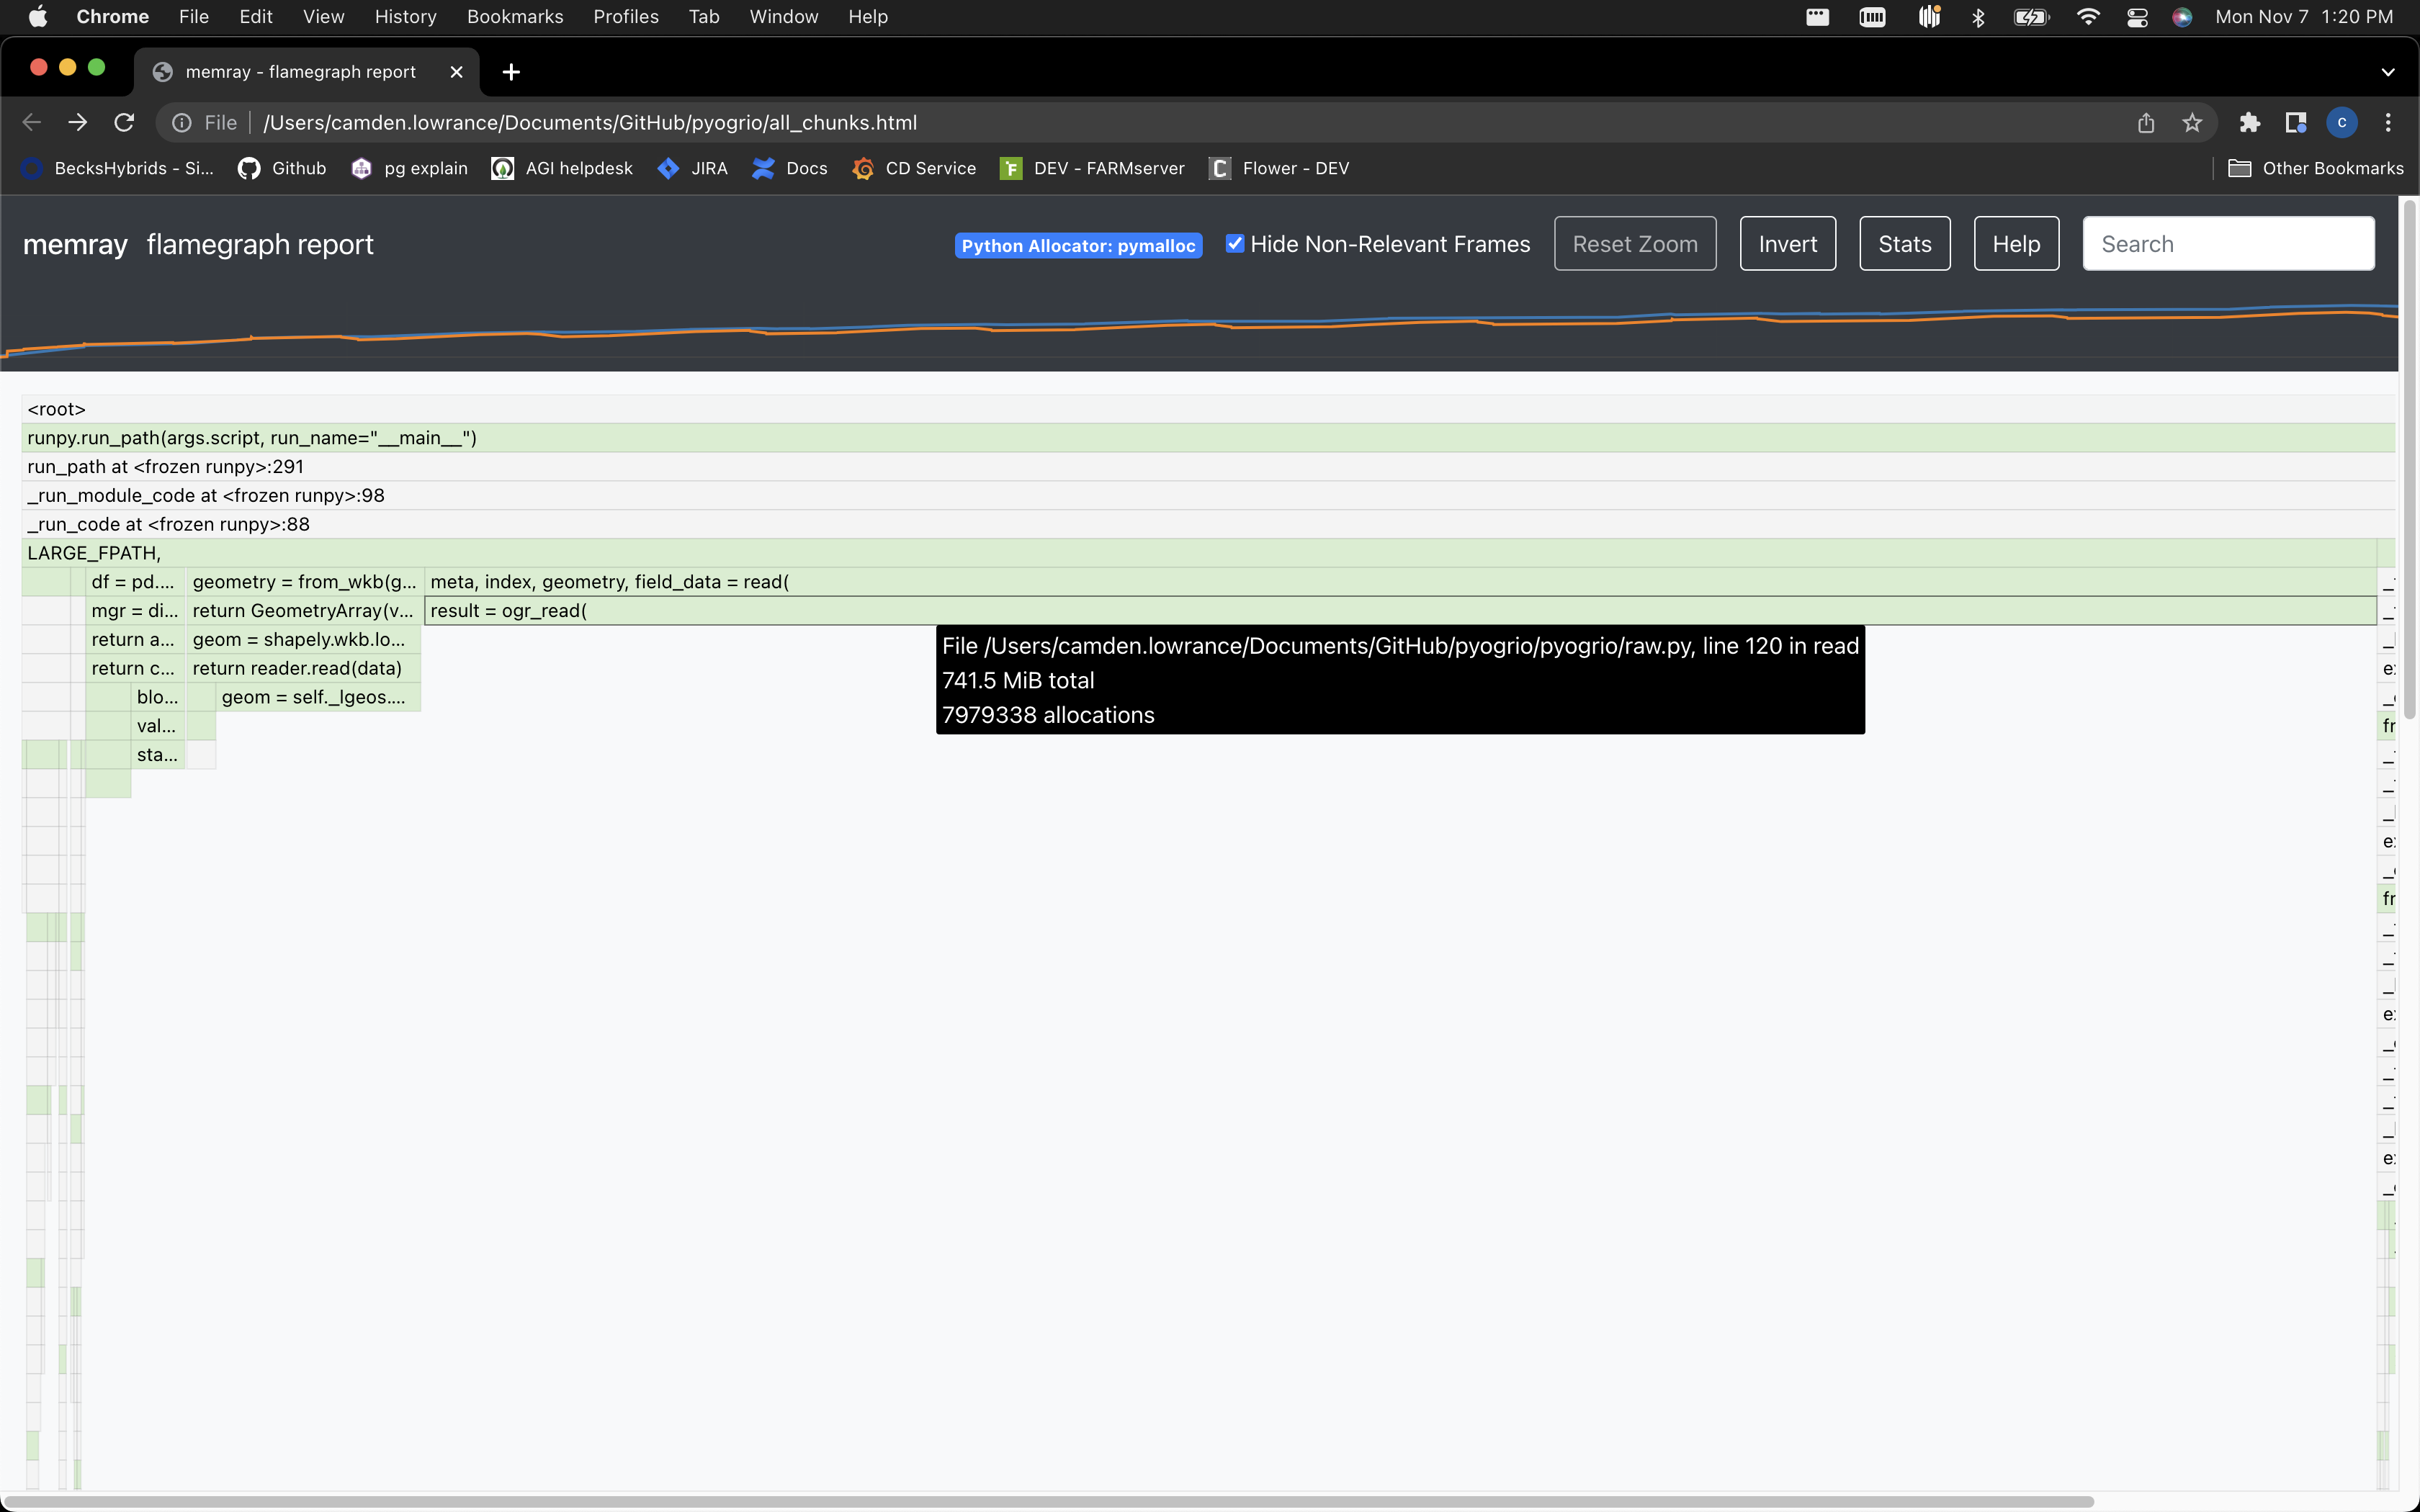The height and width of the screenshot is (1512, 2420).
Task: Click the Python Allocator: pymalloc badge
Action: click(x=1078, y=245)
